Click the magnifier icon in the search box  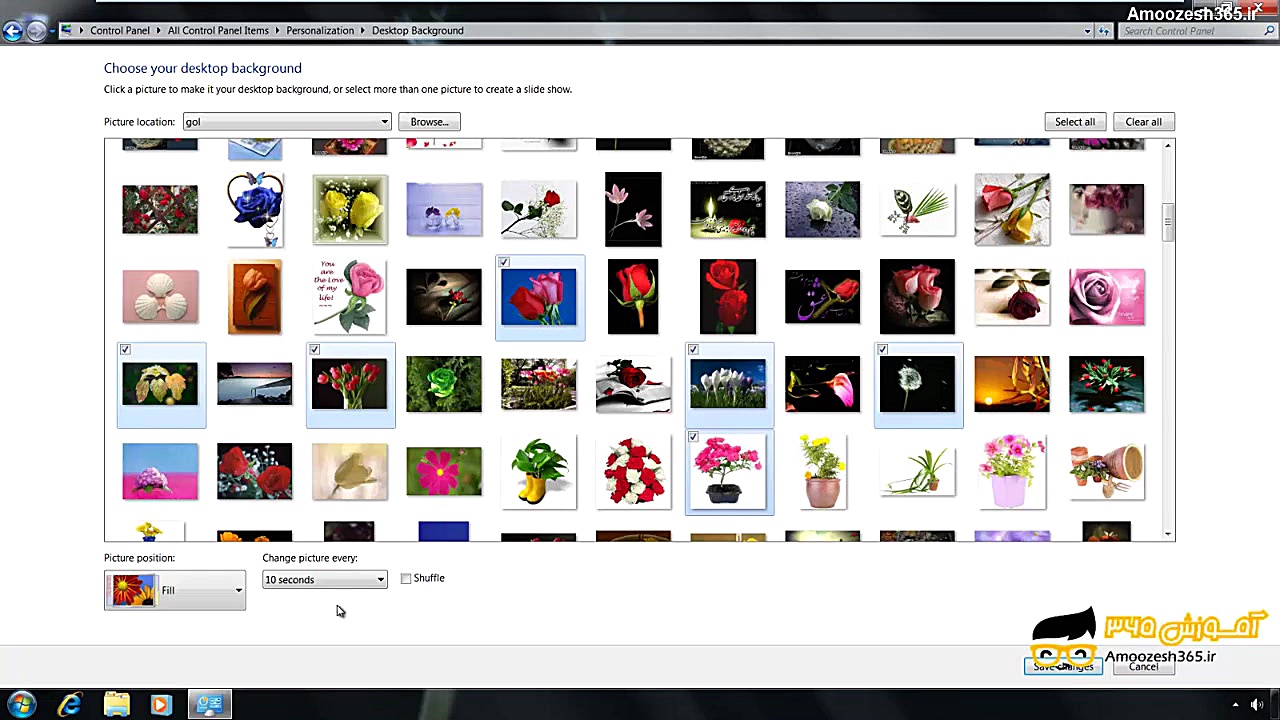tap(1268, 31)
